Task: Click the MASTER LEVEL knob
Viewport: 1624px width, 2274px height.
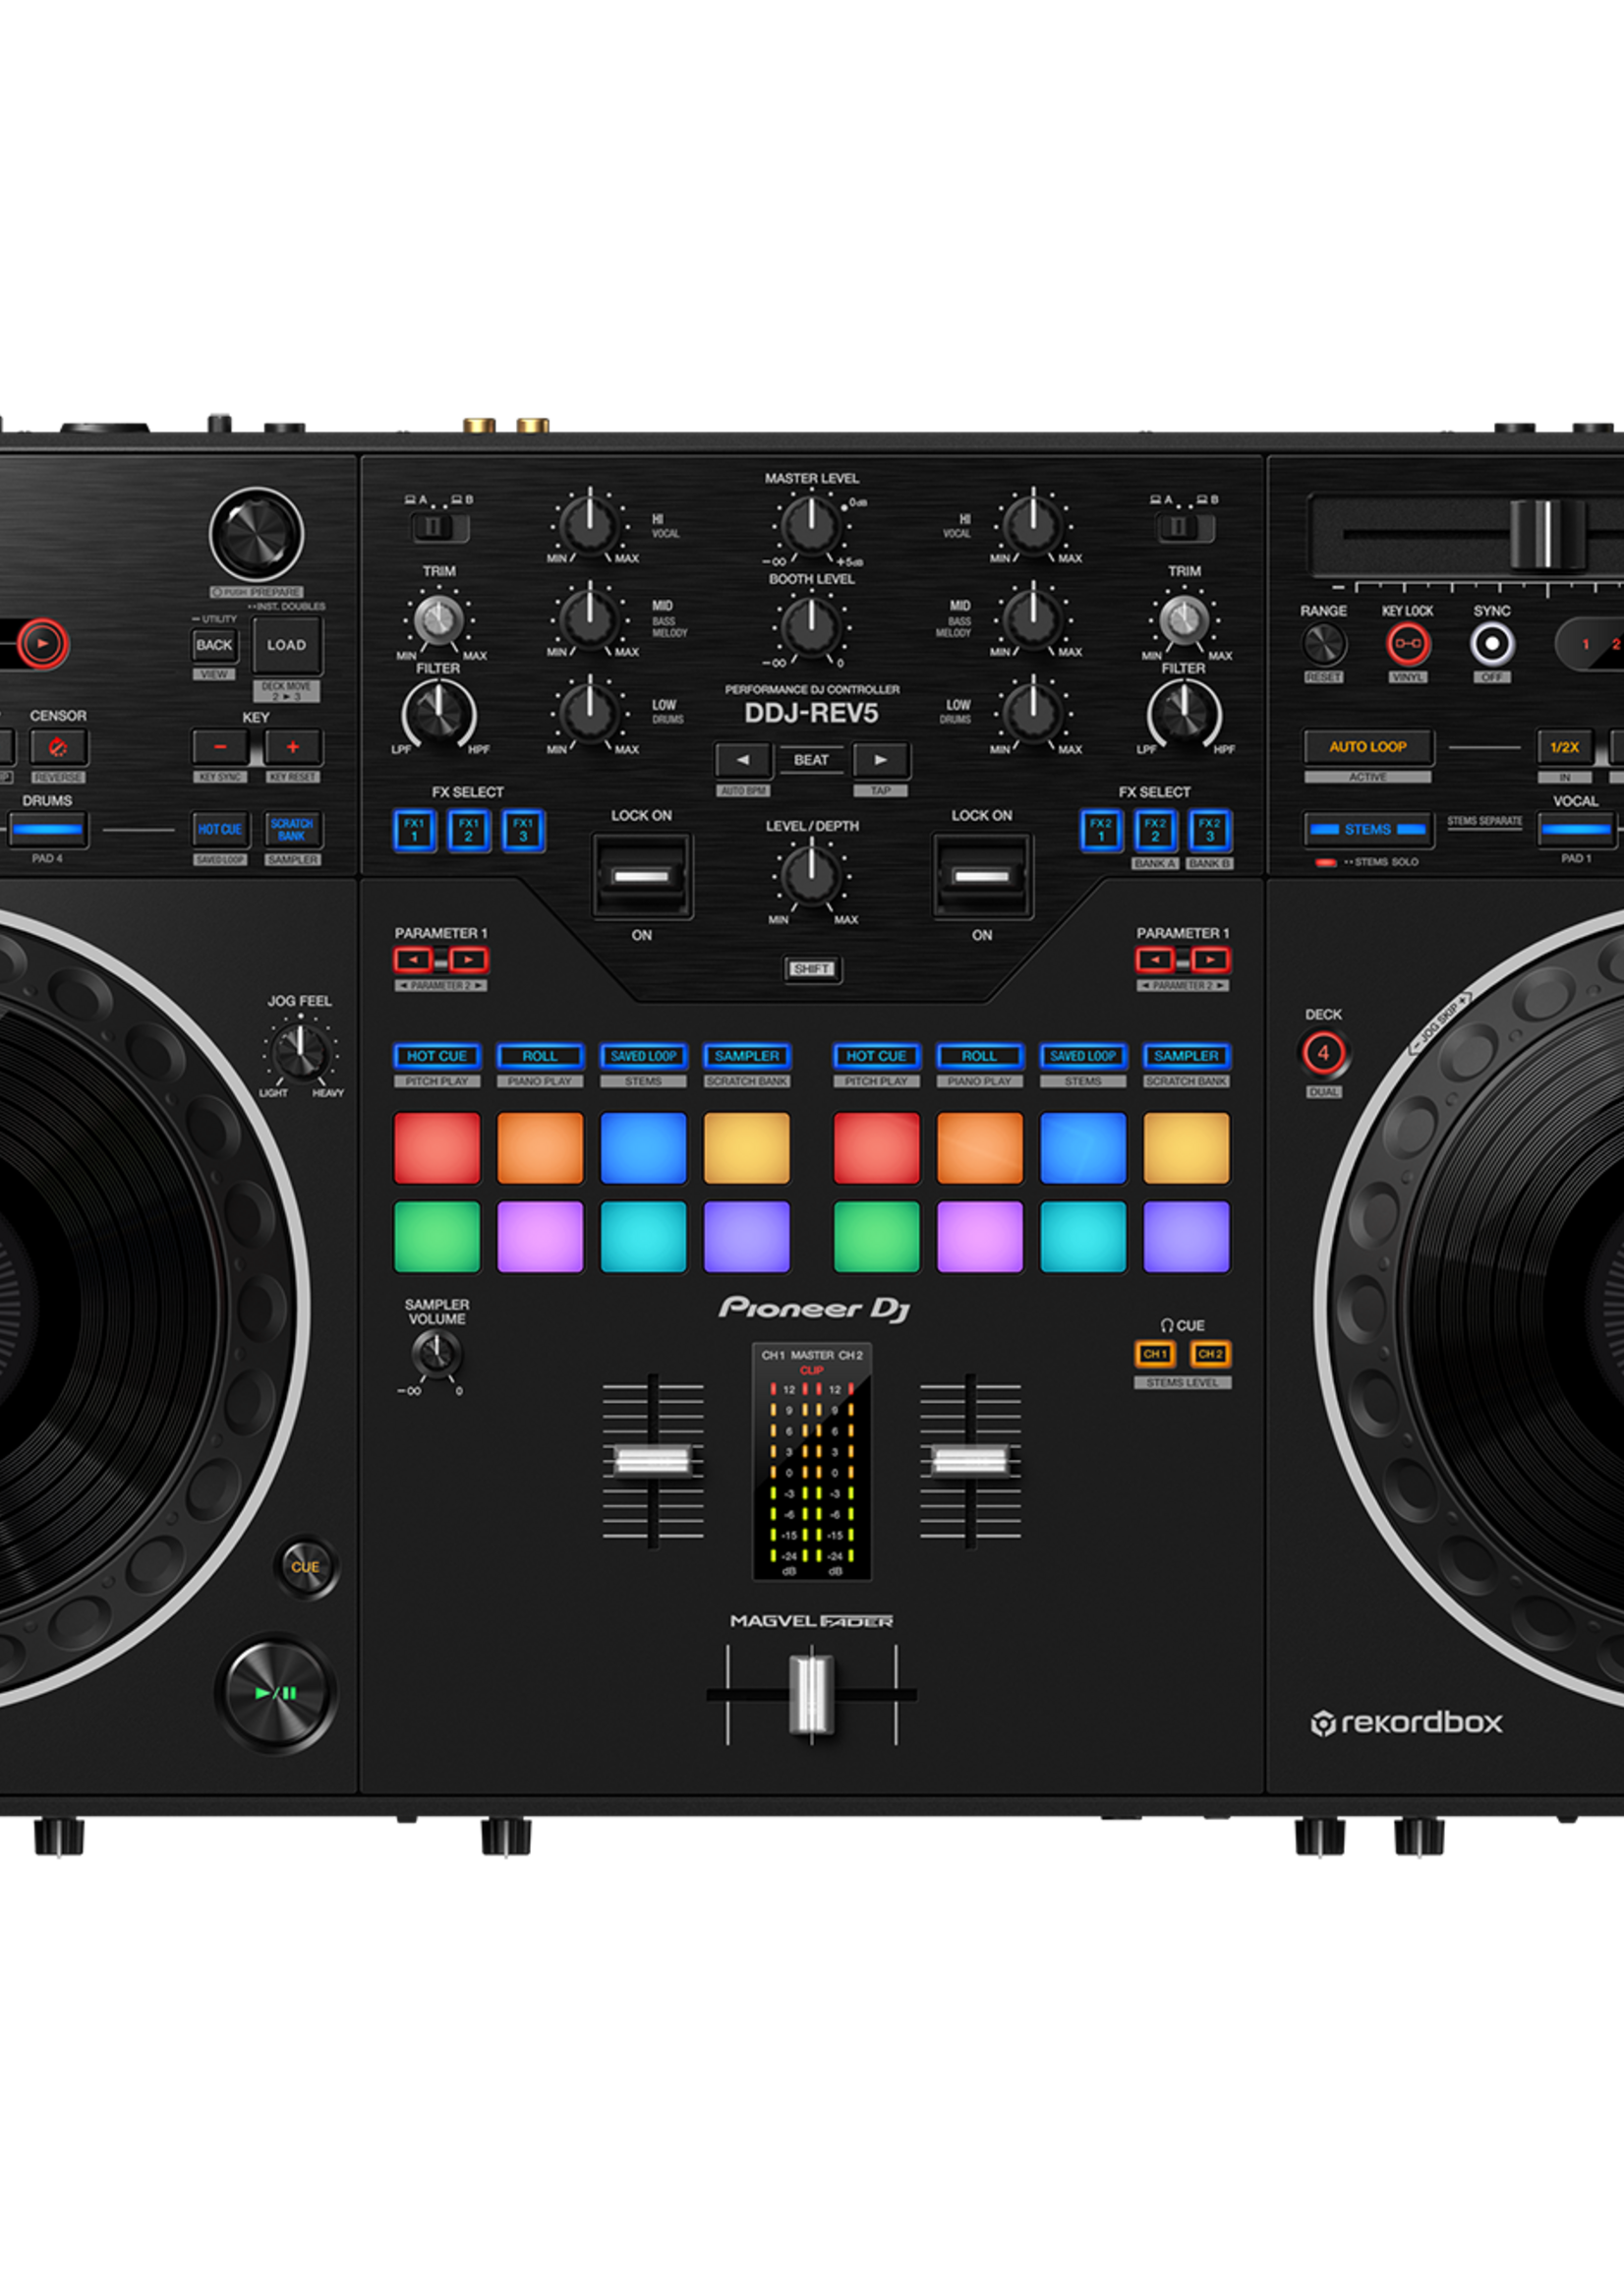Action: 811,525
